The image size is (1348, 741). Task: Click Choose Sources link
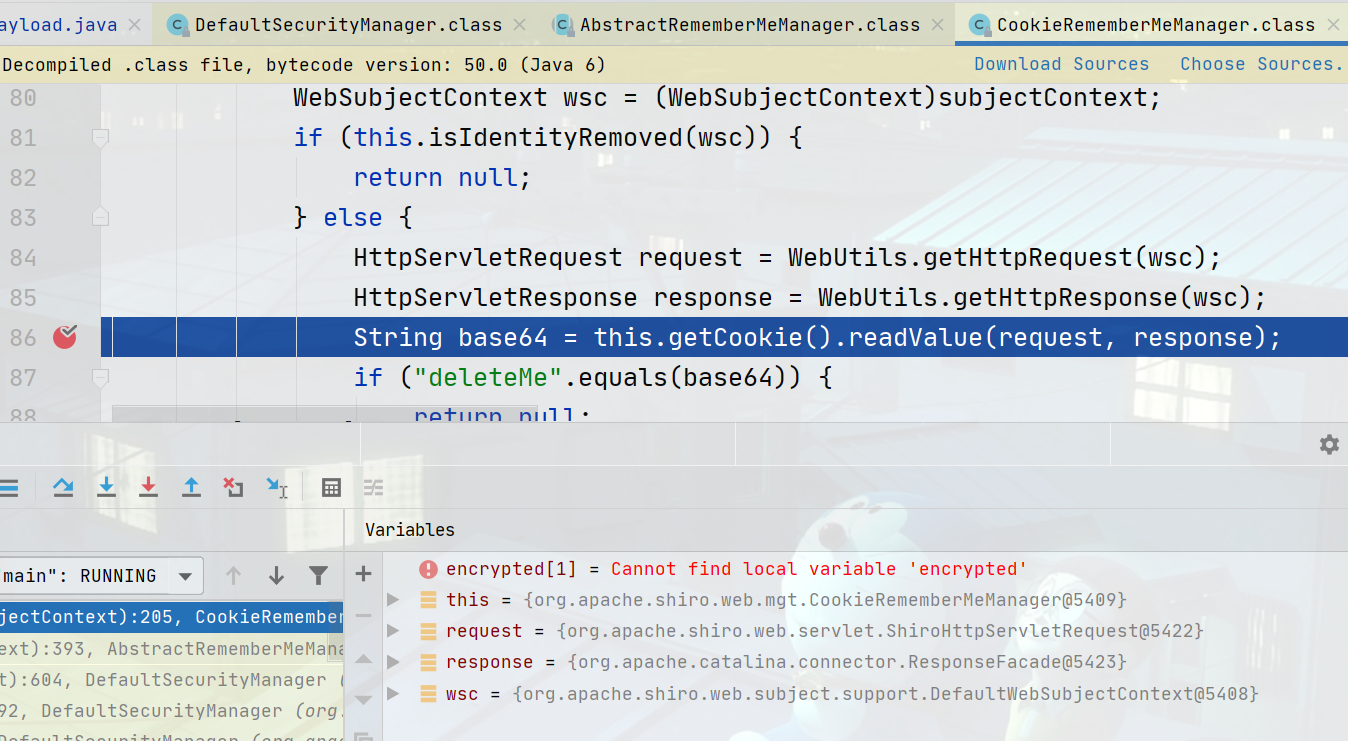1261,64
